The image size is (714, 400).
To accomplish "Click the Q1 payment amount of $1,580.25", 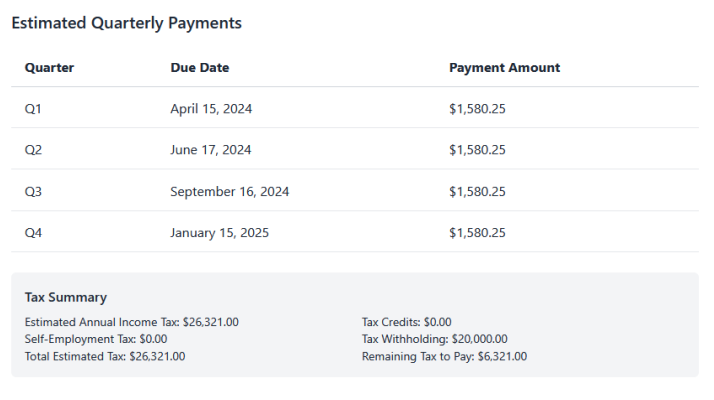I will (x=477, y=108).
